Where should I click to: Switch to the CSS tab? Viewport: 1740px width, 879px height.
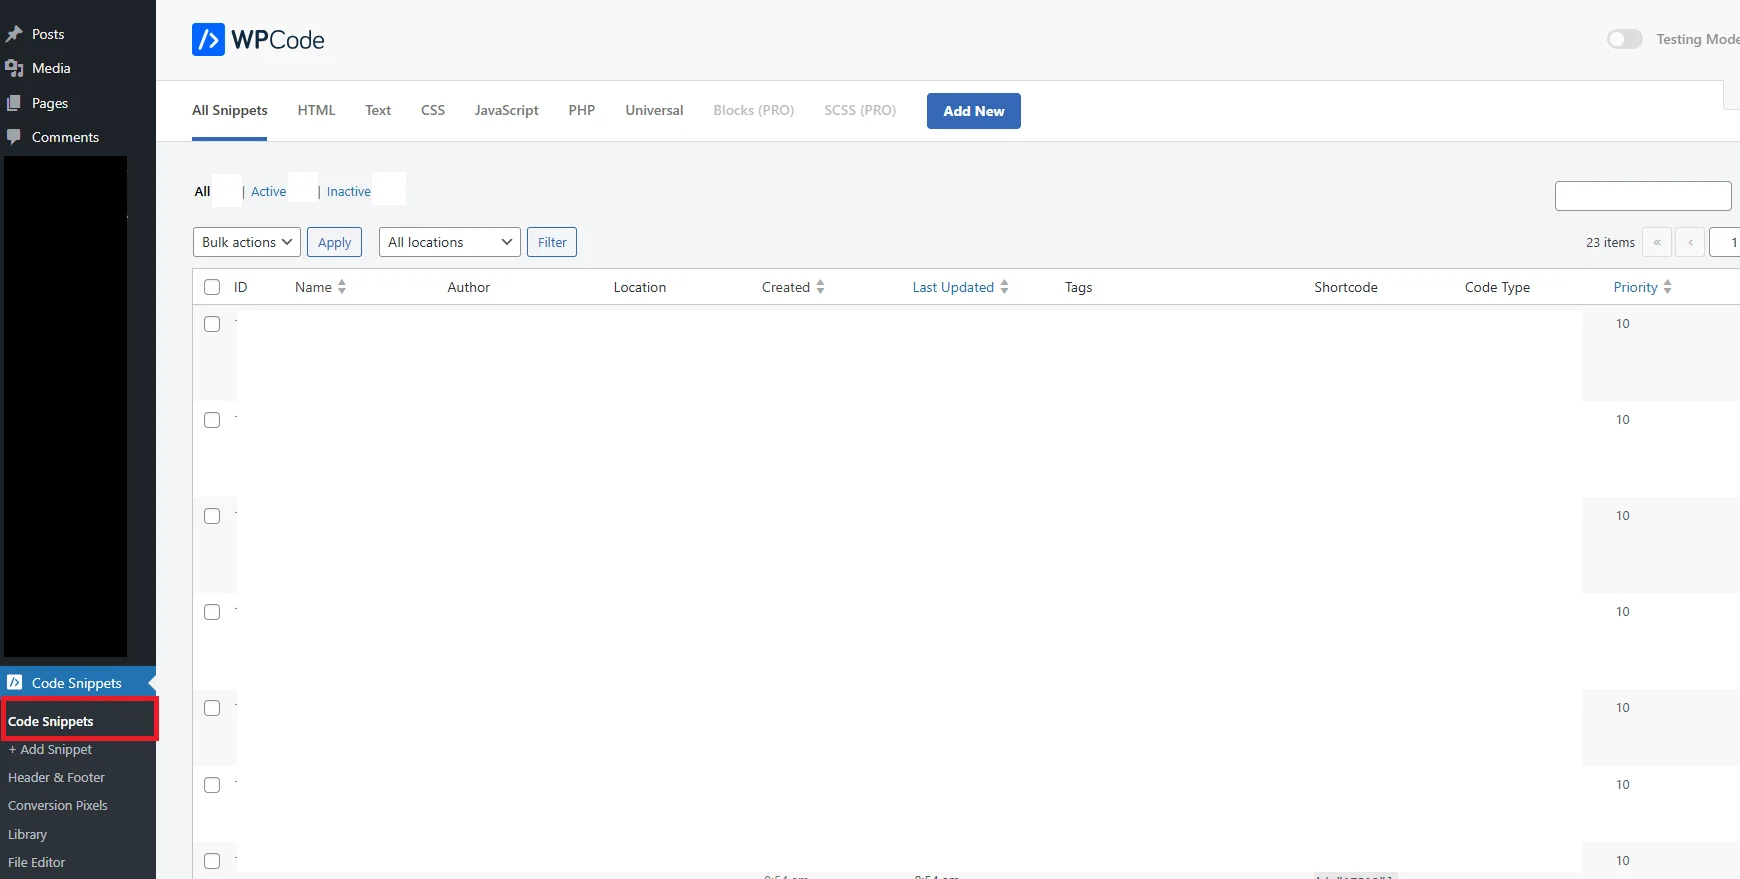tap(433, 110)
